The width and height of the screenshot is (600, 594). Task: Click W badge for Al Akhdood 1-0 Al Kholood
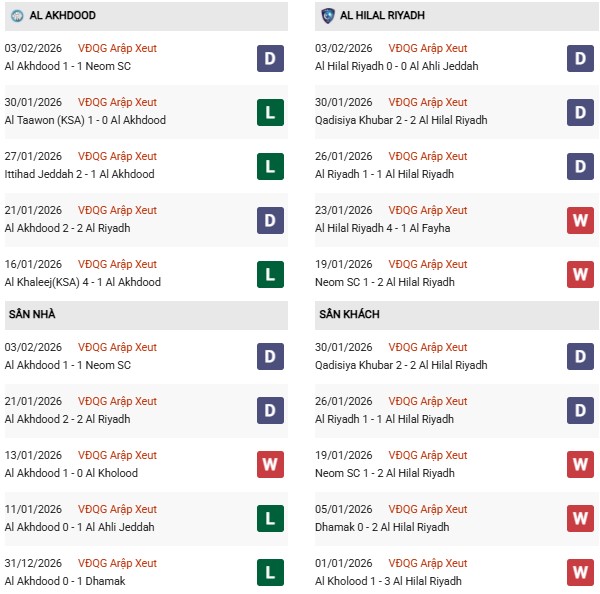pos(270,465)
